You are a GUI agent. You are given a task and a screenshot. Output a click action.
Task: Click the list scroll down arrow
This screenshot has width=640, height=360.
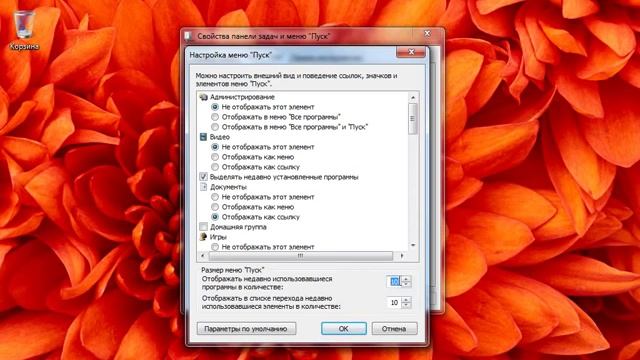tap(413, 246)
